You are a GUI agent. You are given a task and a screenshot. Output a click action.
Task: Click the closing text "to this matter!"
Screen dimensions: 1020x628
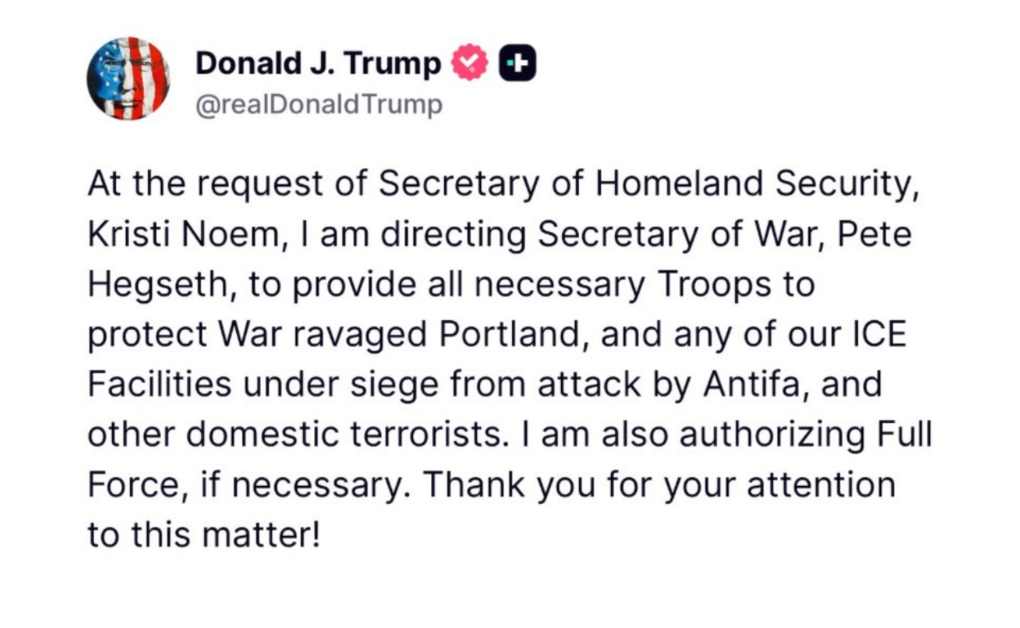(x=204, y=535)
